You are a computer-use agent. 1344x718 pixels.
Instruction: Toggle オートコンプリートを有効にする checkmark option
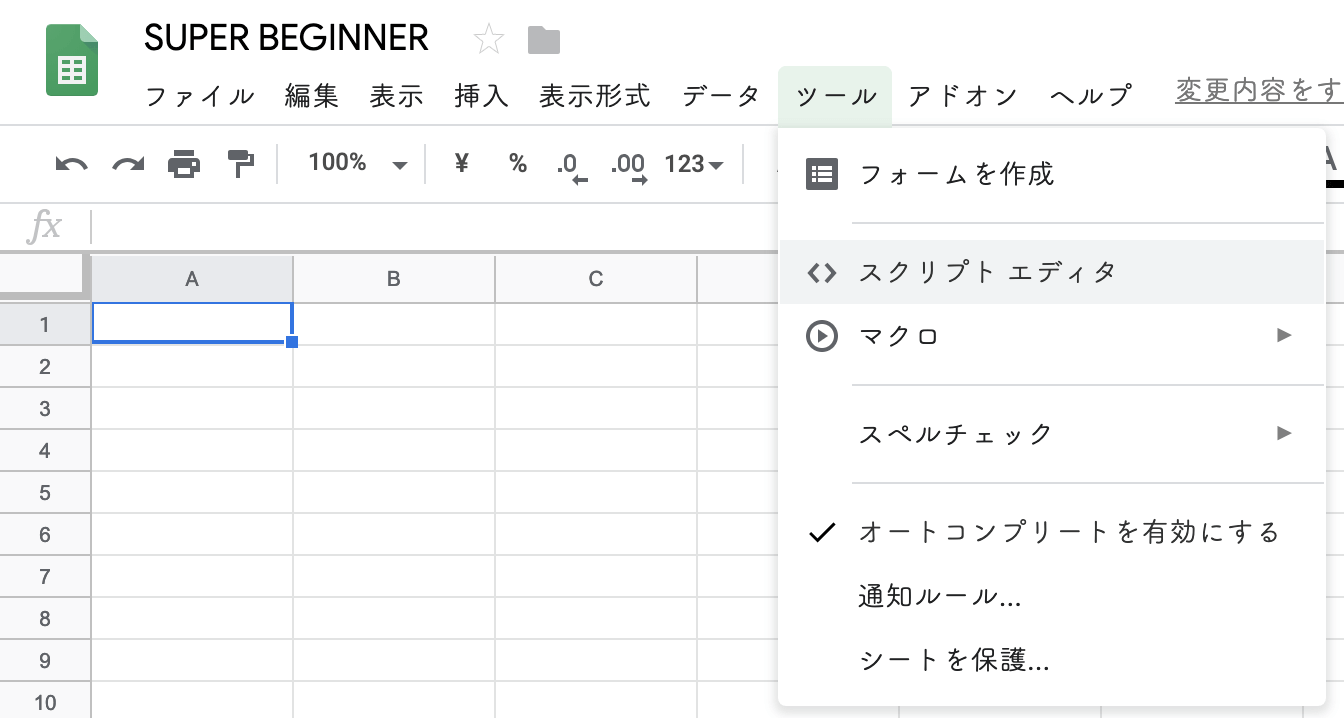(x=1068, y=532)
